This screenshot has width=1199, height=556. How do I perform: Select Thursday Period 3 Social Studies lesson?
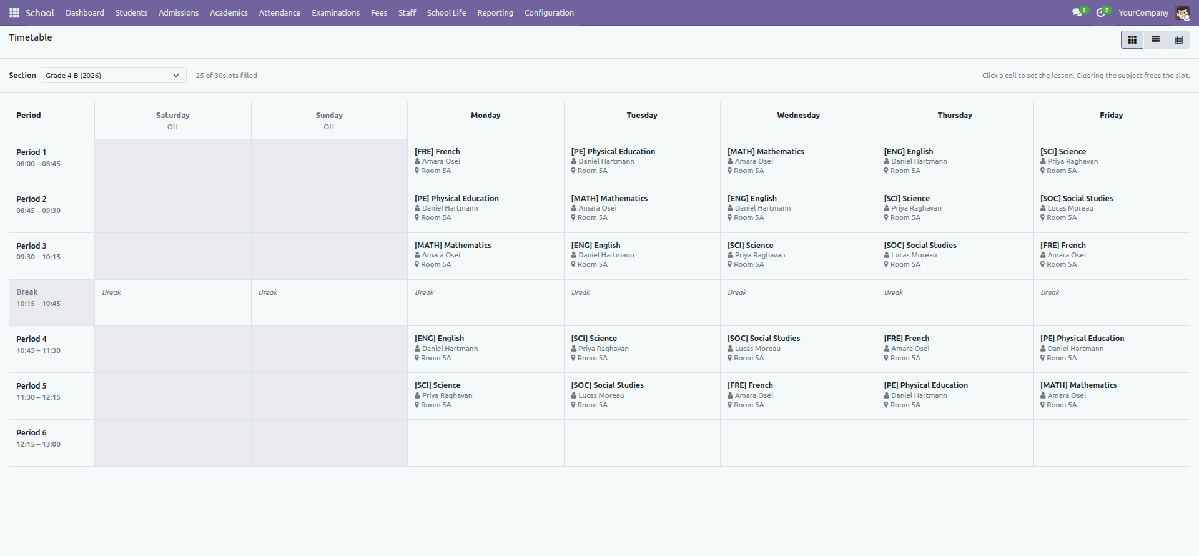[955, 255]
